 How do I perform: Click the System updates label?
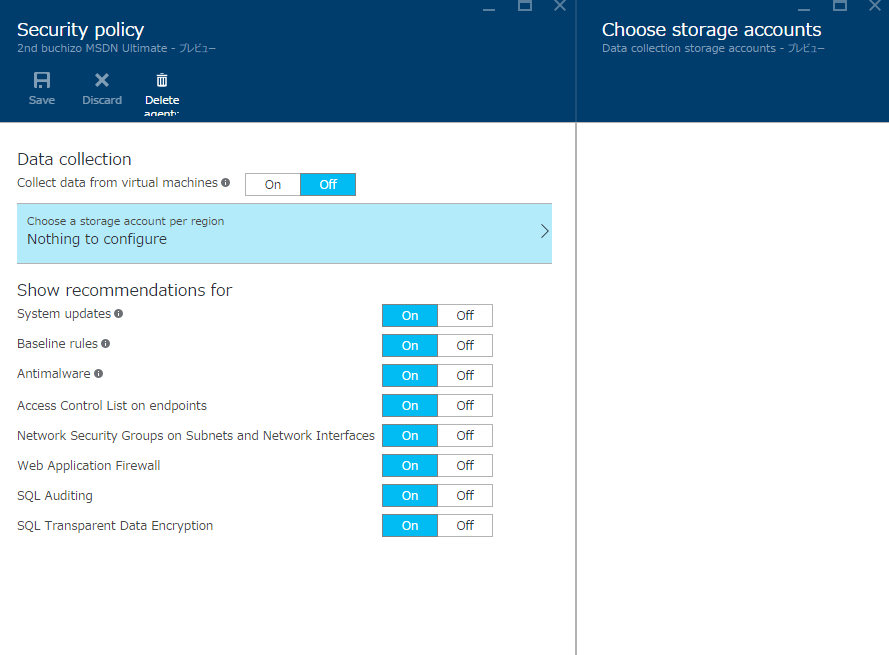coord(64,314)
